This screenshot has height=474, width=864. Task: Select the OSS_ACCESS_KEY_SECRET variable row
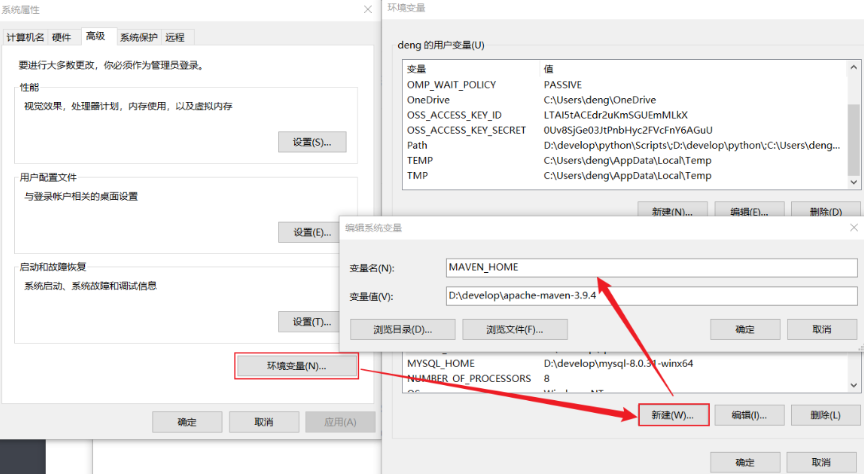625,130
